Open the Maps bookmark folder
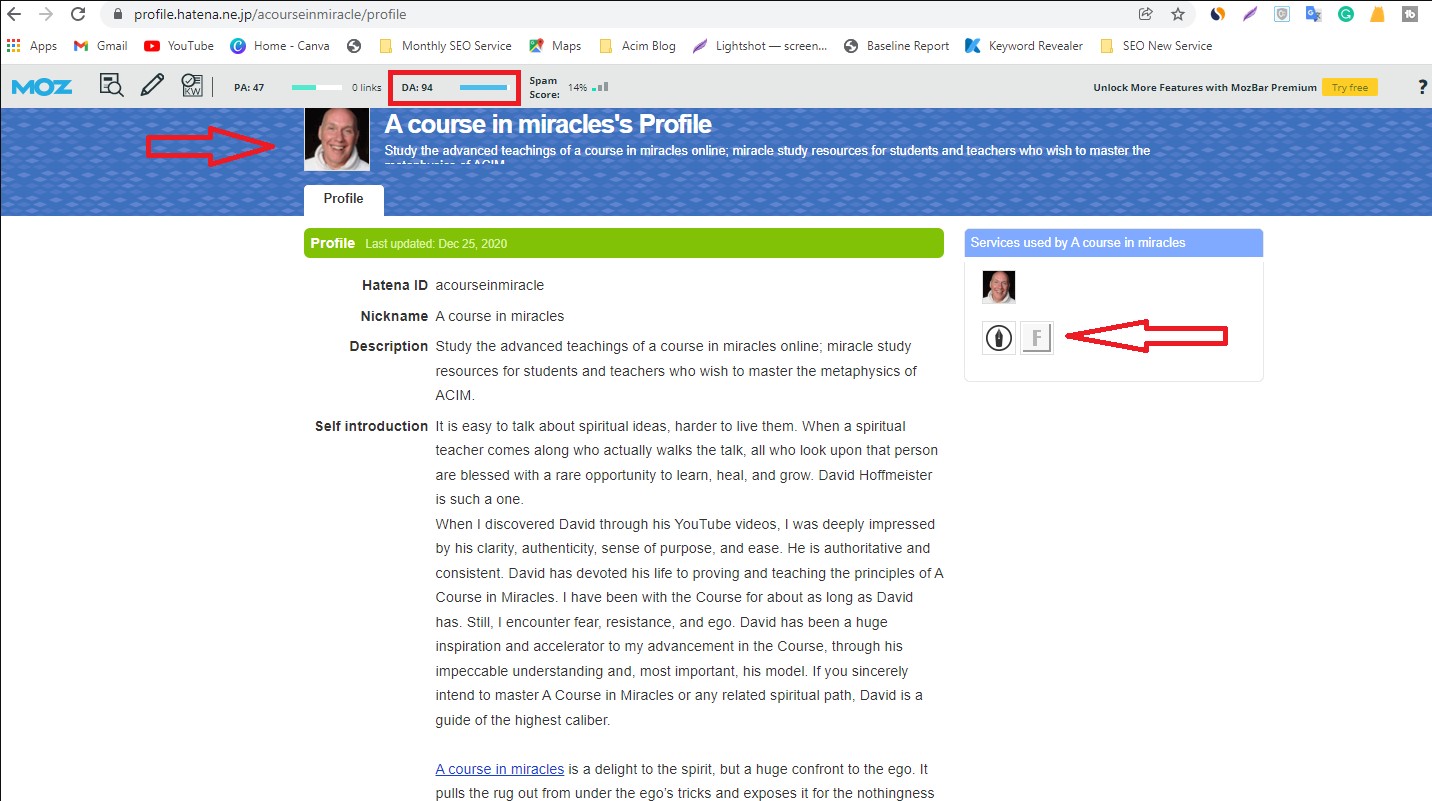The image size is (1432, 801). [x=555, y=45]
